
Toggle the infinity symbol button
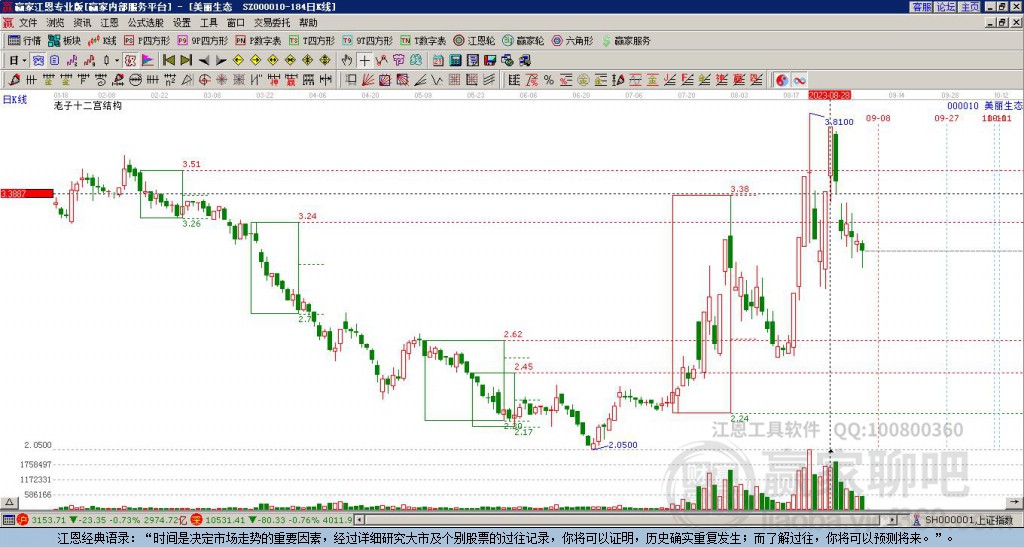(799, 80)
